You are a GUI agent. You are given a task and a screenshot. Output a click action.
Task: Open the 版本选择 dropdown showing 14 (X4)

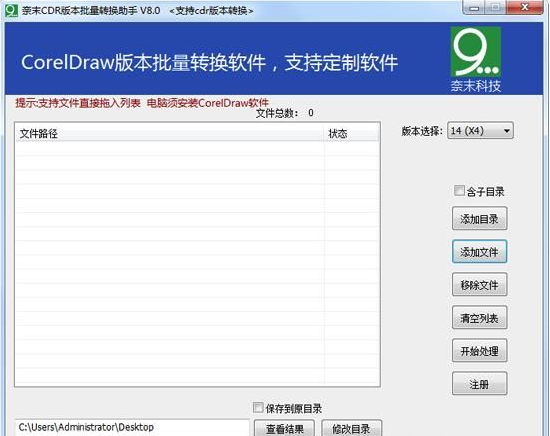480,131
